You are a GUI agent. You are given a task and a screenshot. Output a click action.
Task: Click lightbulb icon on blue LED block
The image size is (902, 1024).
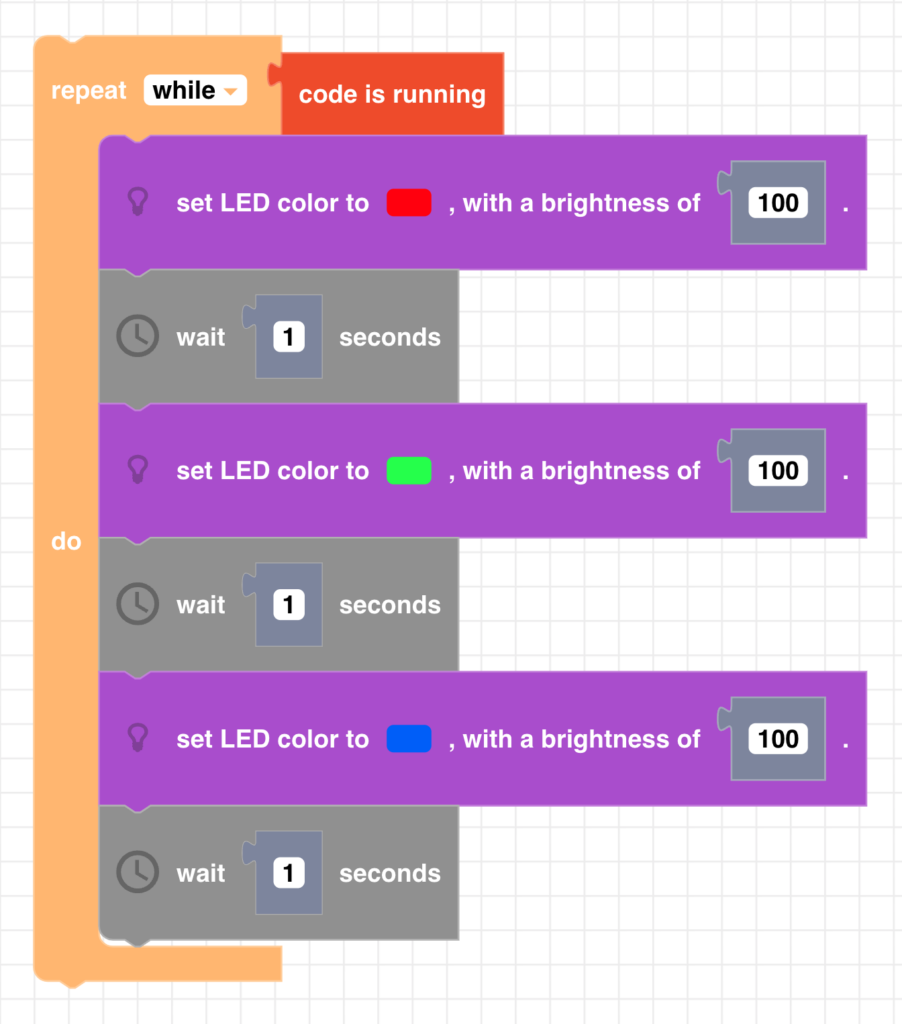click(x=139, y=739)
